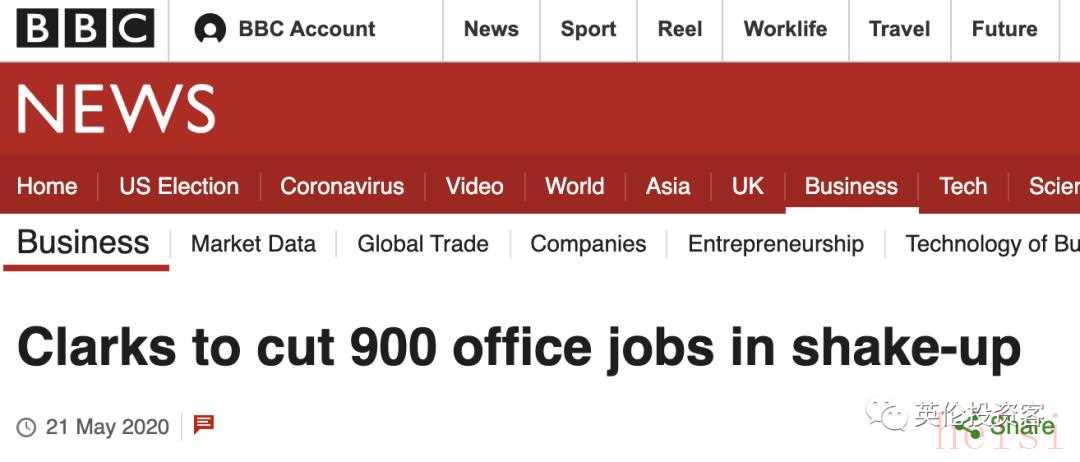The height and width of the screenshot is (462, 1080).
Task: Click the red comments flag icon
Action: tap(204, 425)
